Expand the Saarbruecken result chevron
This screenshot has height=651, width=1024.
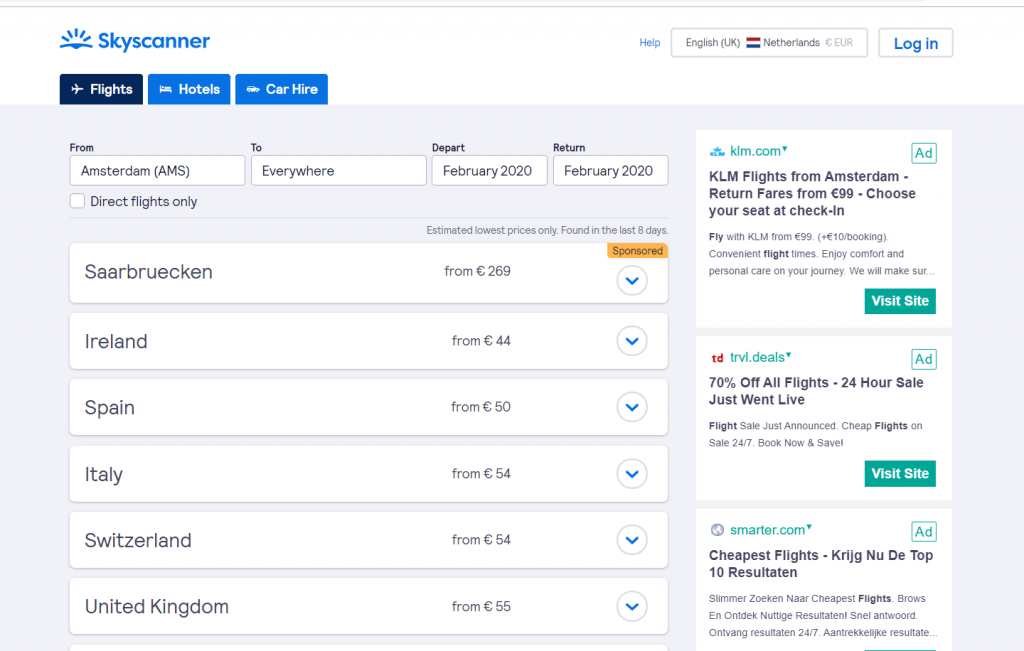point(632,281)
